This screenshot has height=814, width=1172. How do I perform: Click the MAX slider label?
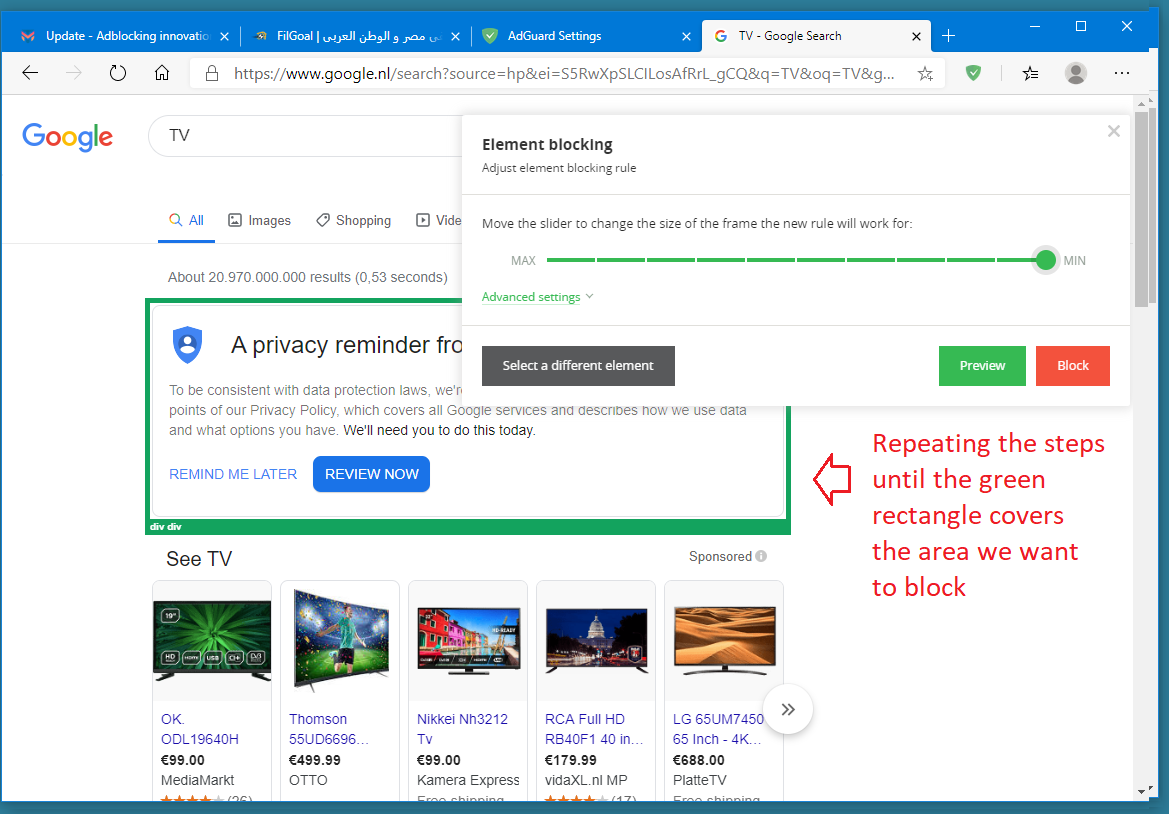(x=523, y=261)
